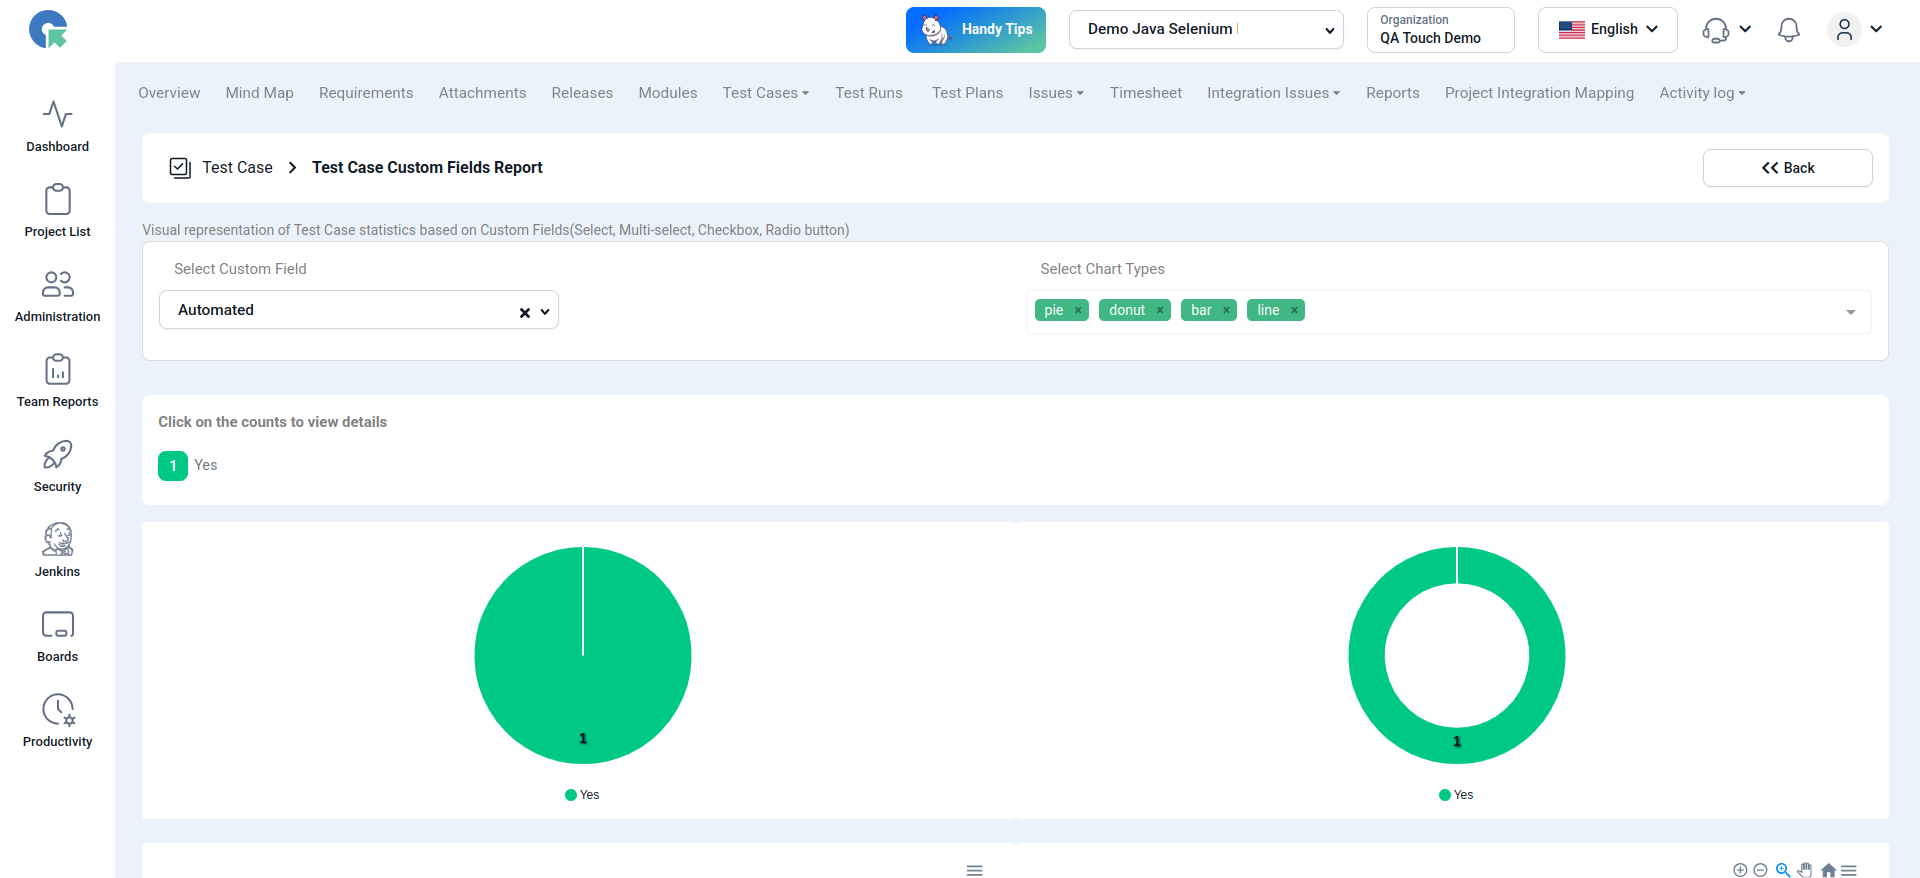This screenshot has height=878, width=1920.
Task: Click the green count badge for Yes
Action: [173, 466]
